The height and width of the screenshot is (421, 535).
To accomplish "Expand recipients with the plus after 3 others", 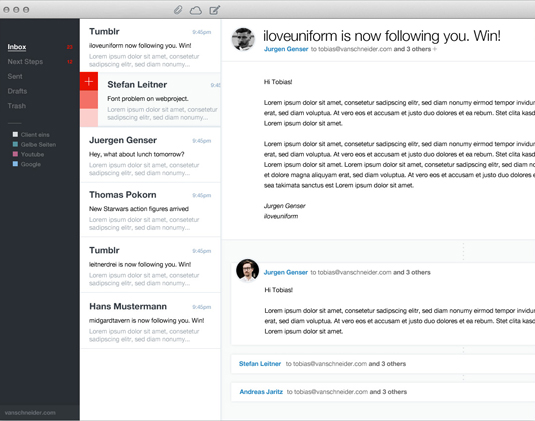I will tap(435, 49).
